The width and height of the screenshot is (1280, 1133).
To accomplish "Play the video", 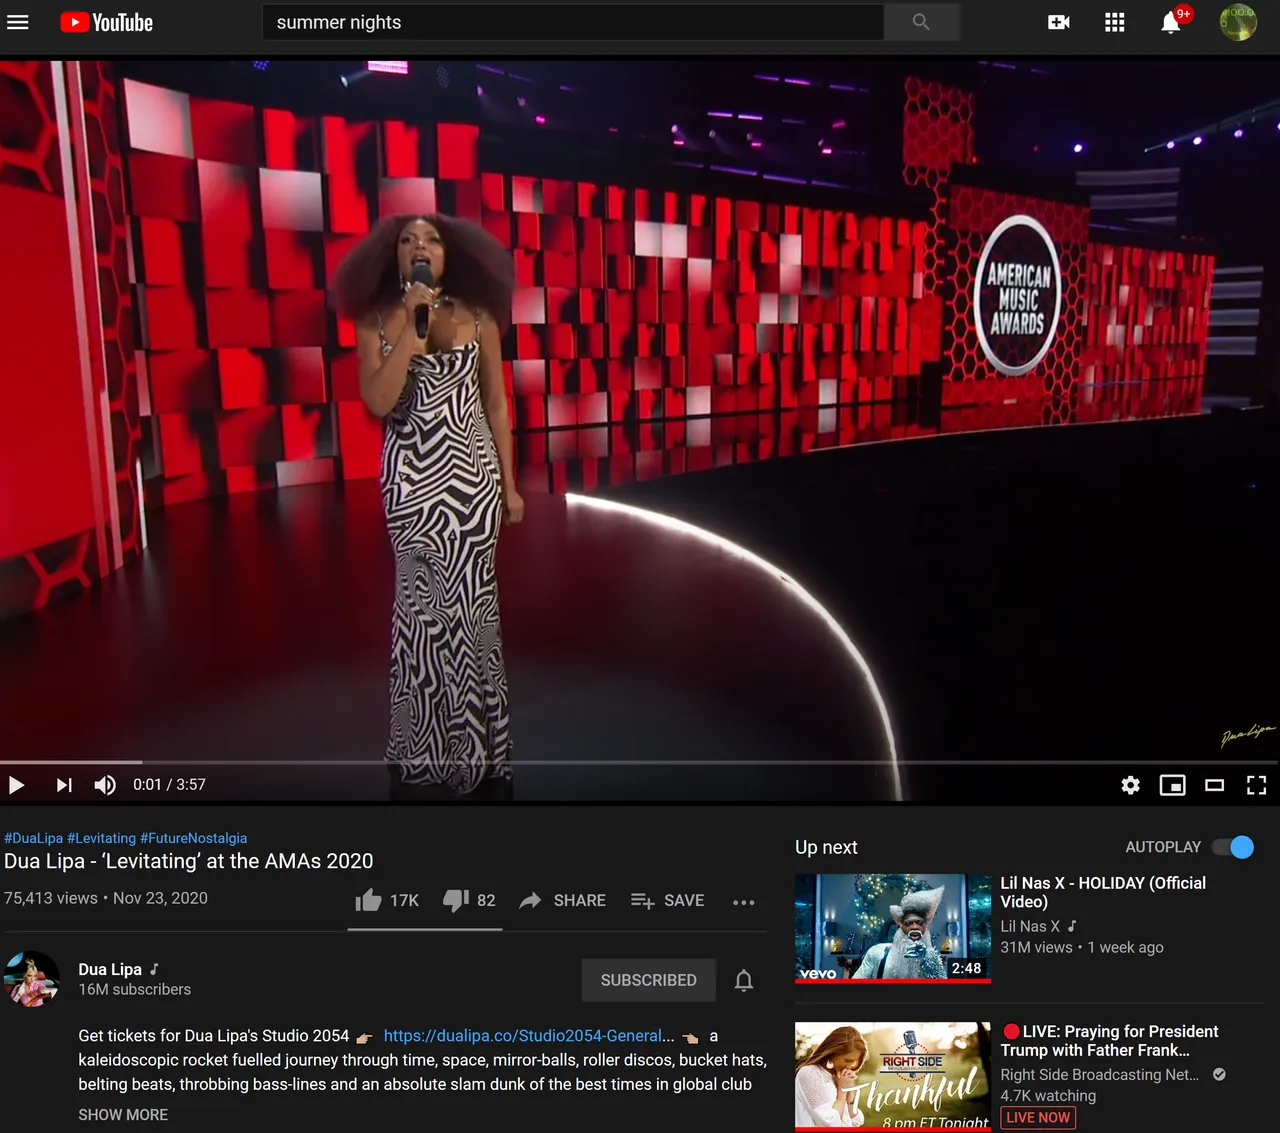I will coord(17,785).
